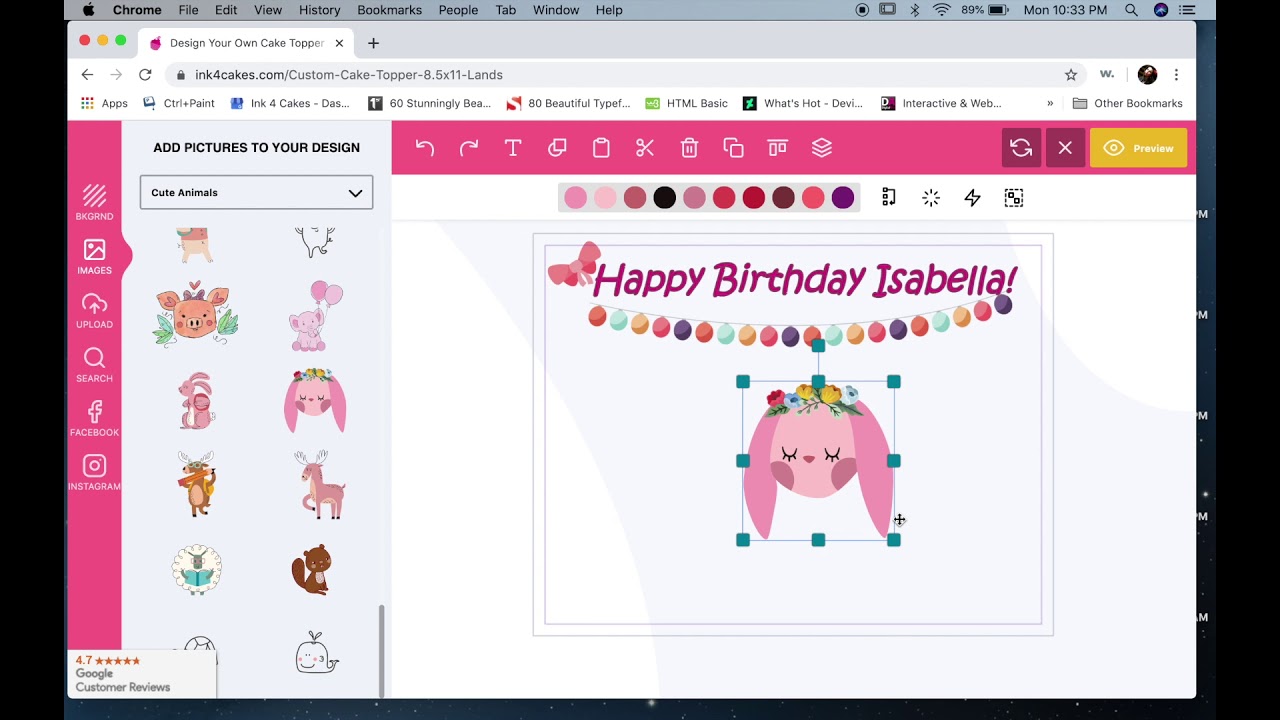
Task: Open the Edit menu
Action: tap(226, 10)
